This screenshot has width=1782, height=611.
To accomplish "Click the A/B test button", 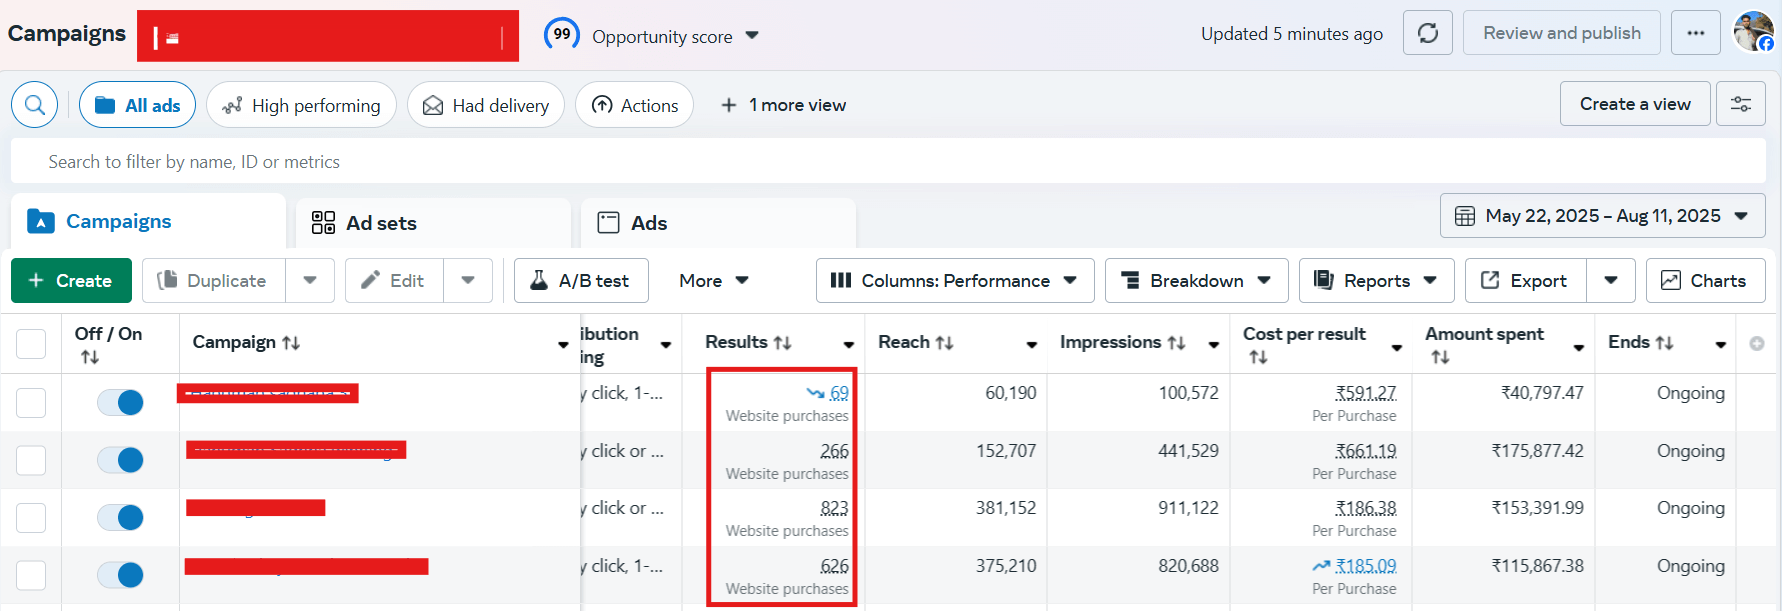I will [581, 281].
